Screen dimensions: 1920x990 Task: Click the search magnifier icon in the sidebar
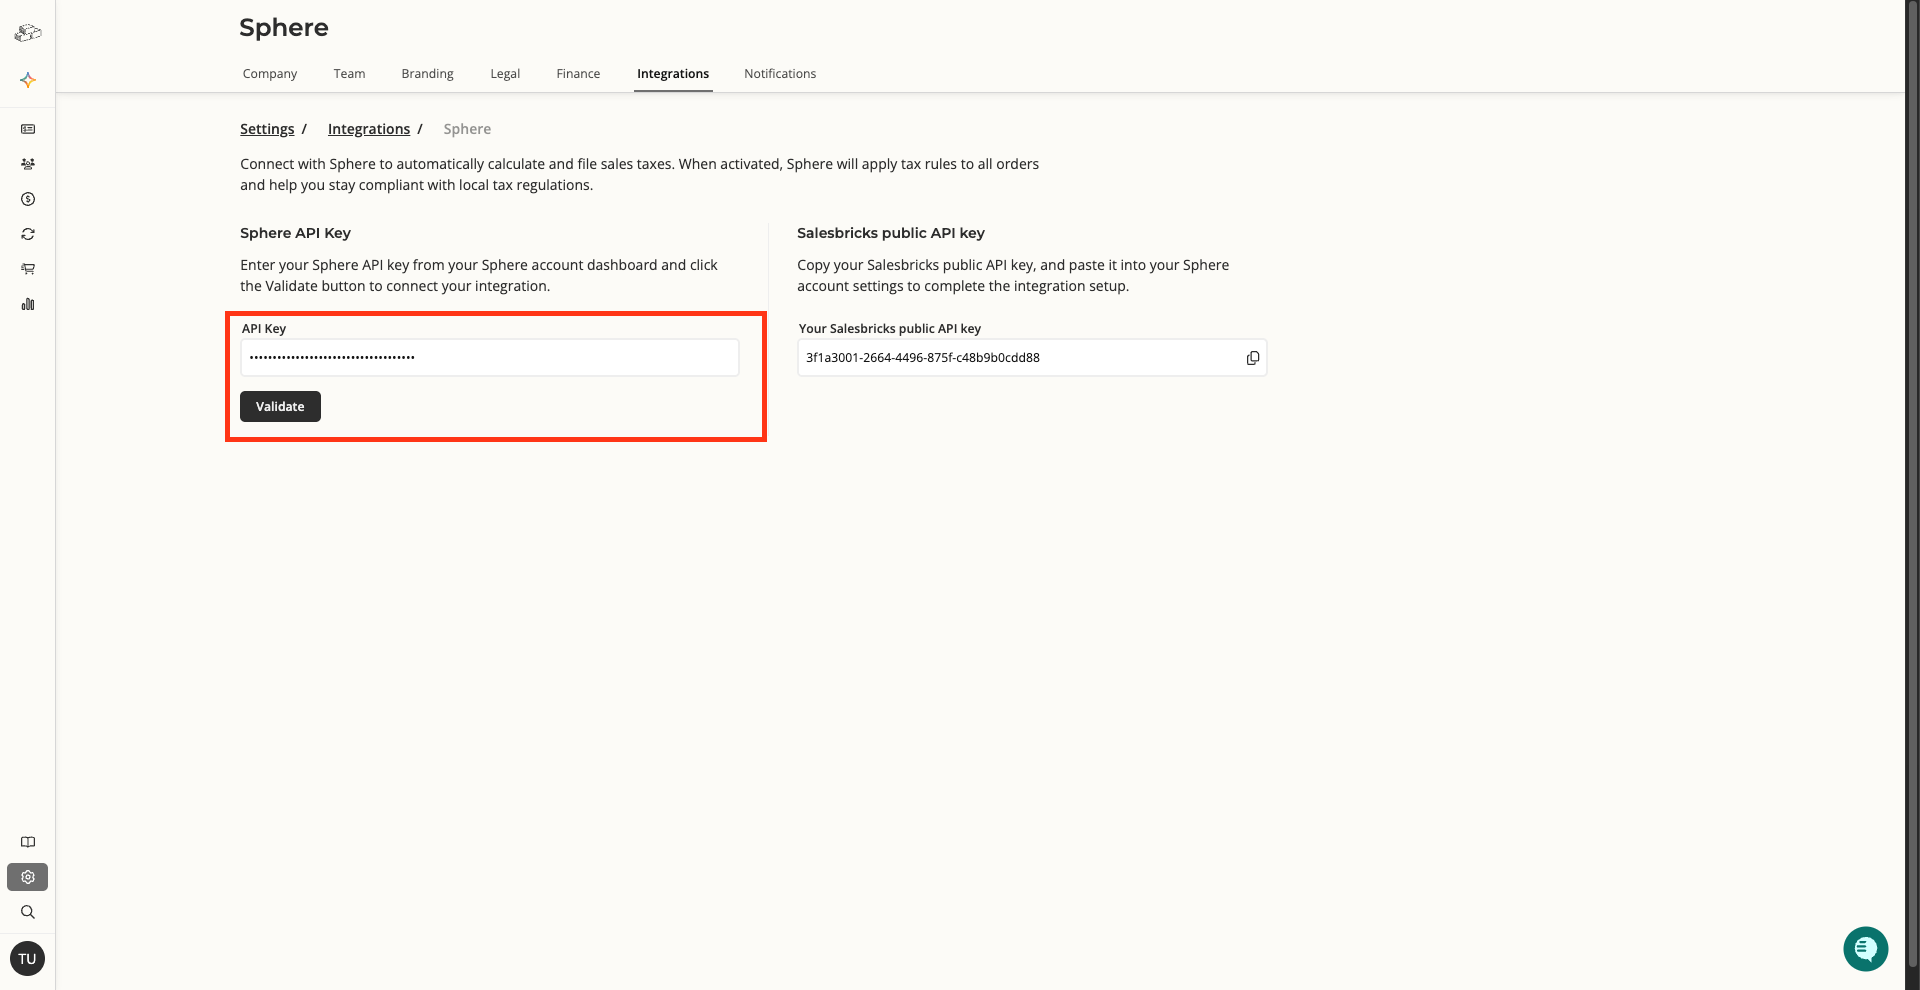point(28,912)
